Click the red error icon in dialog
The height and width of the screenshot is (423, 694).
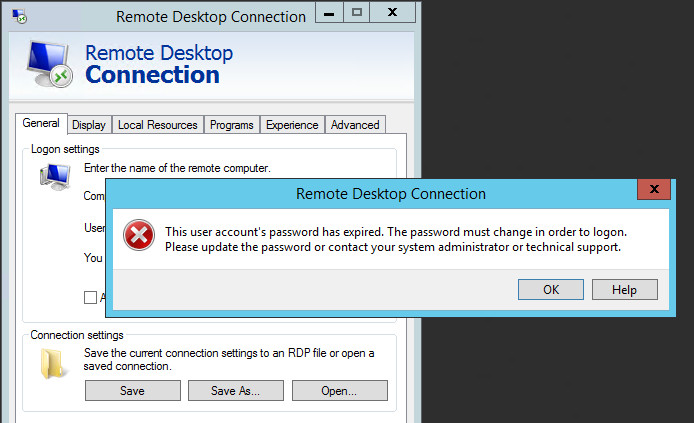point(139,235)
